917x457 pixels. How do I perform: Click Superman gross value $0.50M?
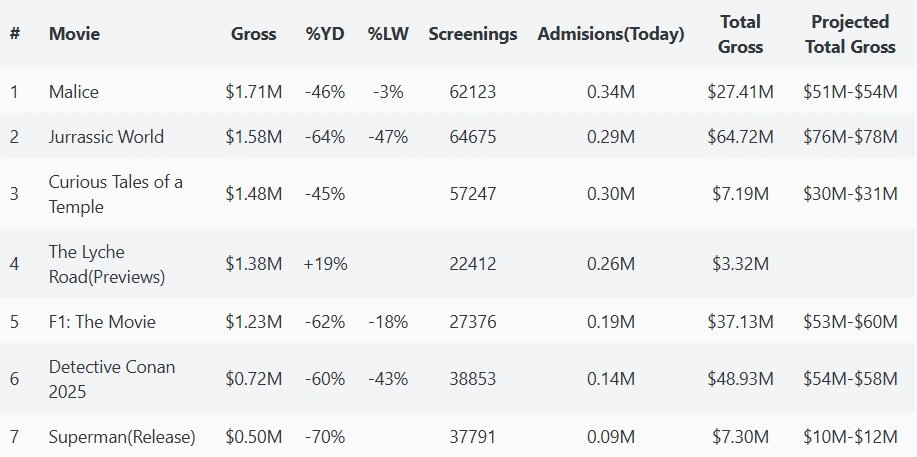(x=254, y=437)
